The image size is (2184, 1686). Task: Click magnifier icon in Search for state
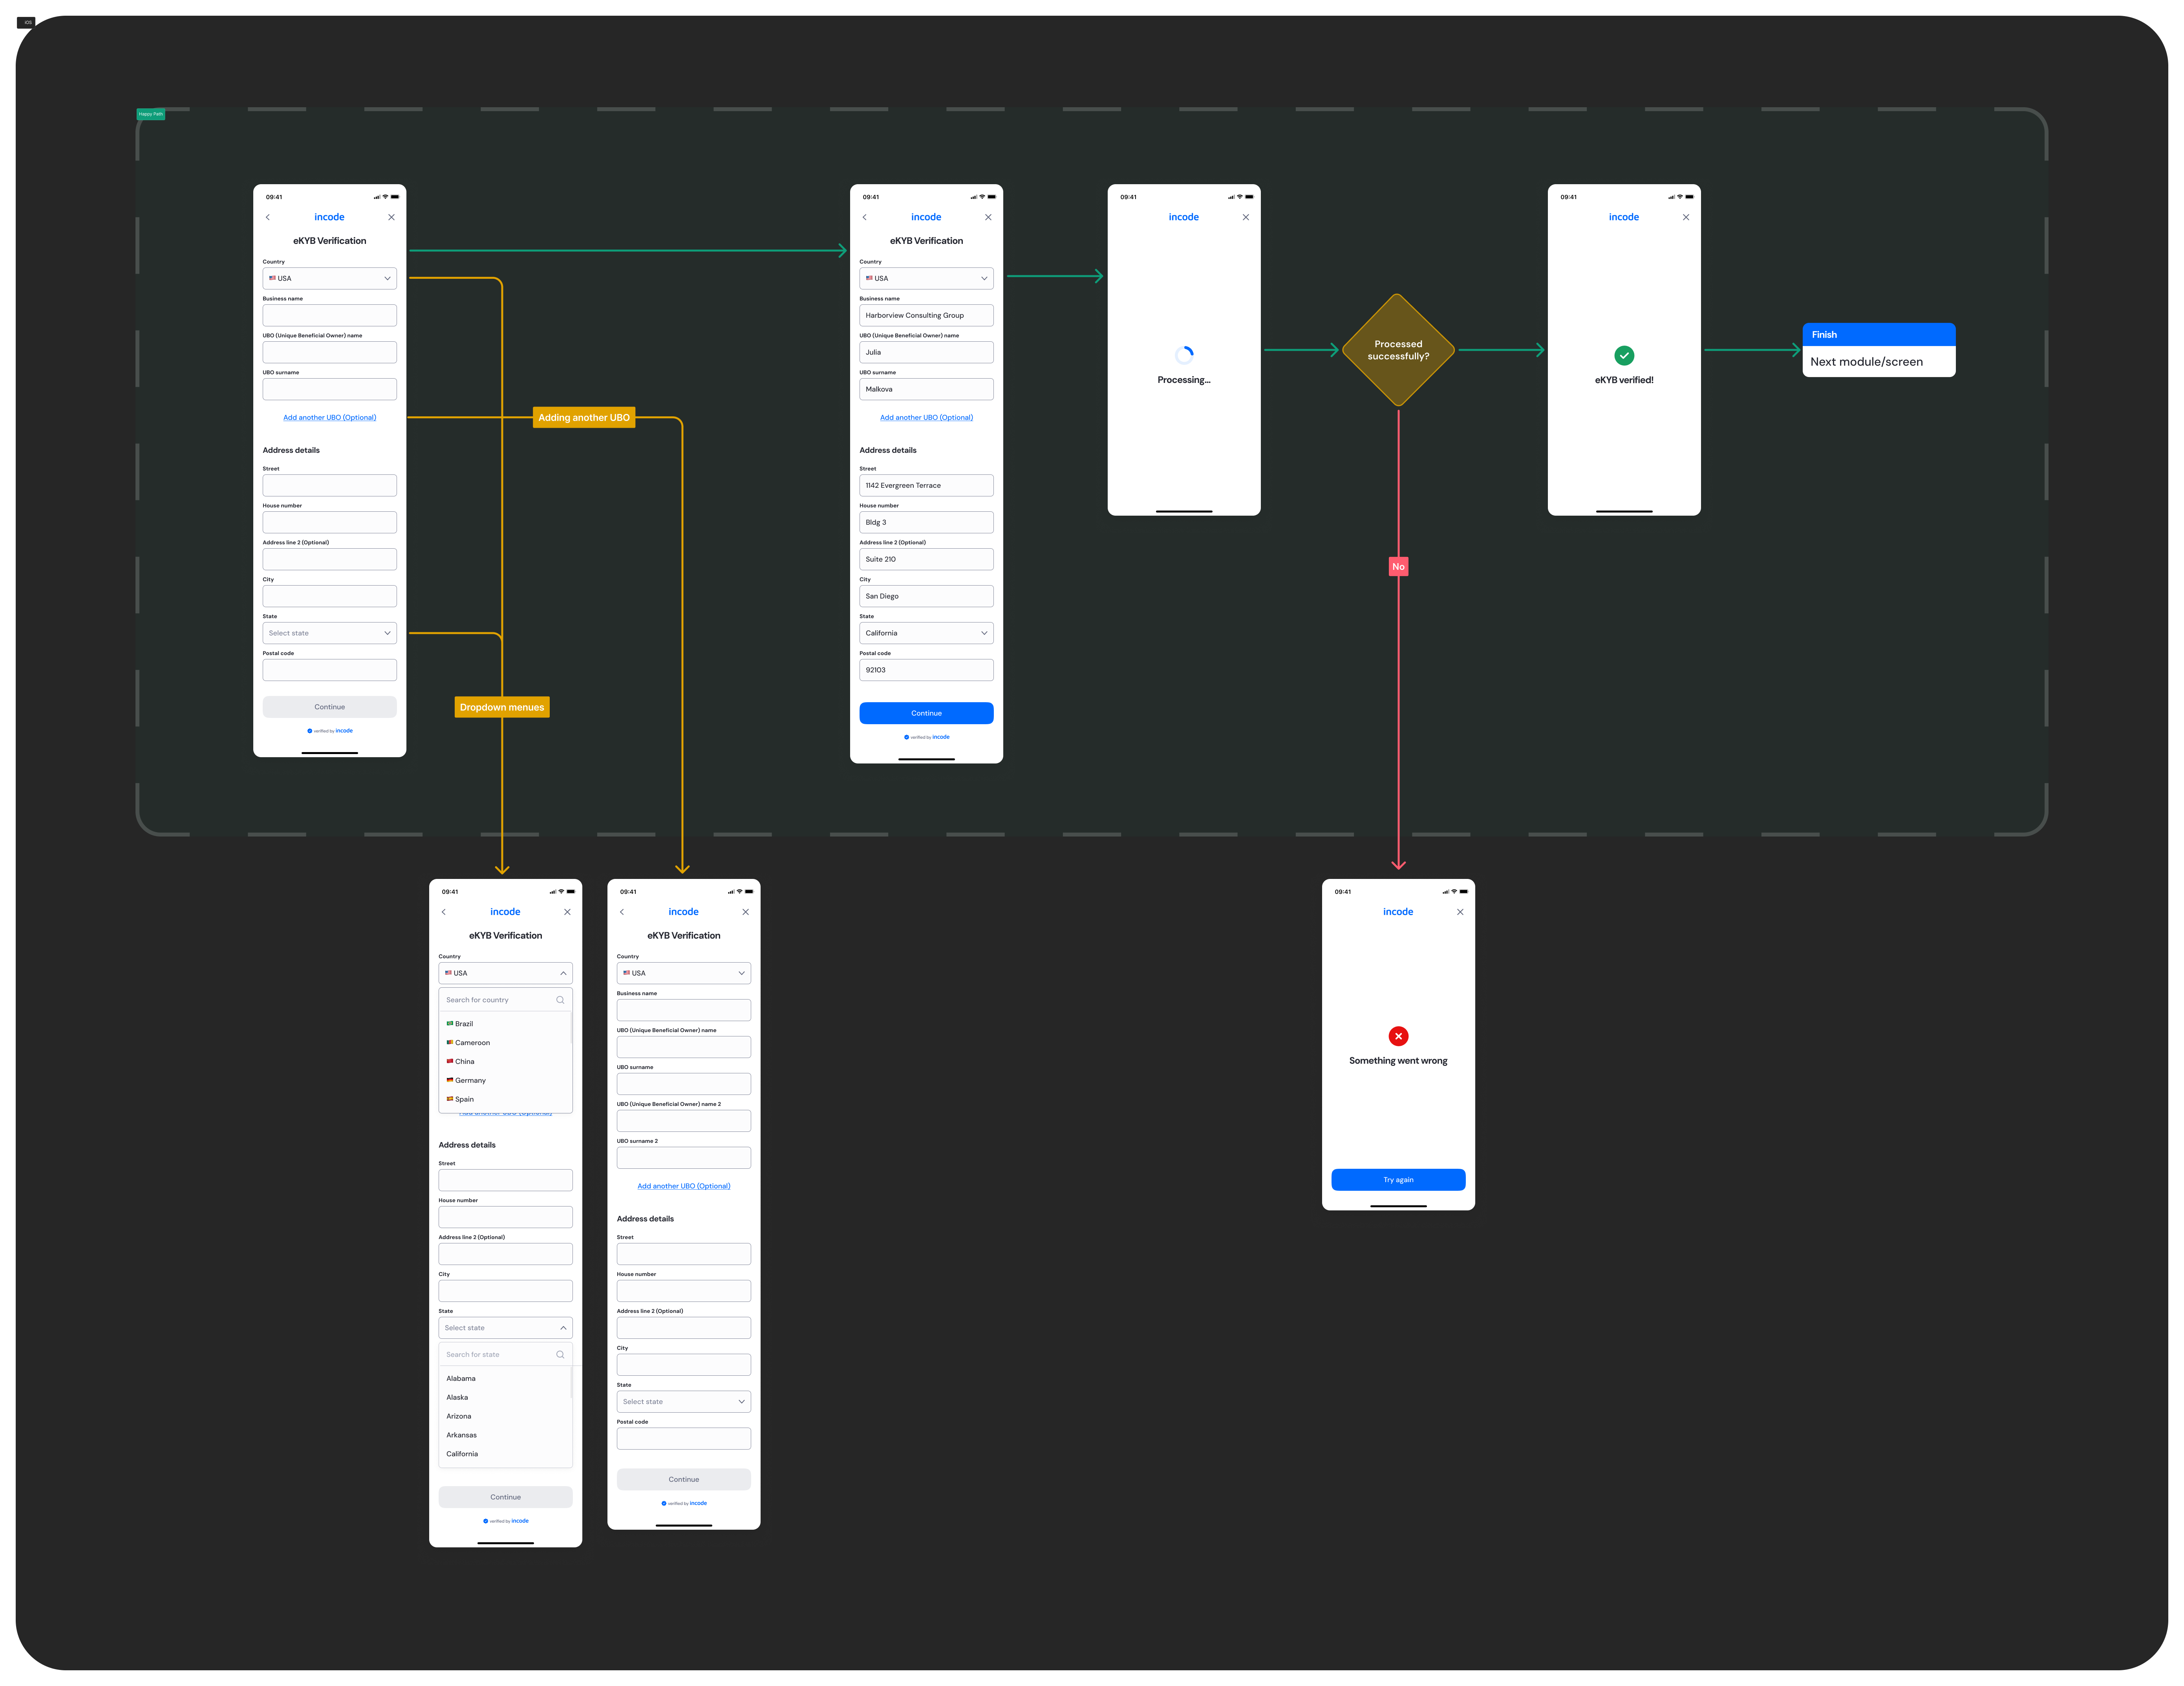[560, 1355]
